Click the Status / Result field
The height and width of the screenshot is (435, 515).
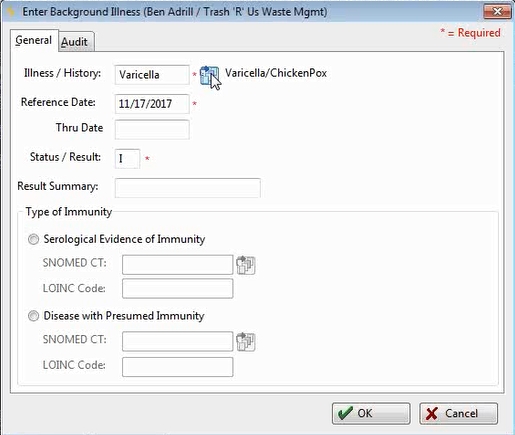[x=127, y=159]
